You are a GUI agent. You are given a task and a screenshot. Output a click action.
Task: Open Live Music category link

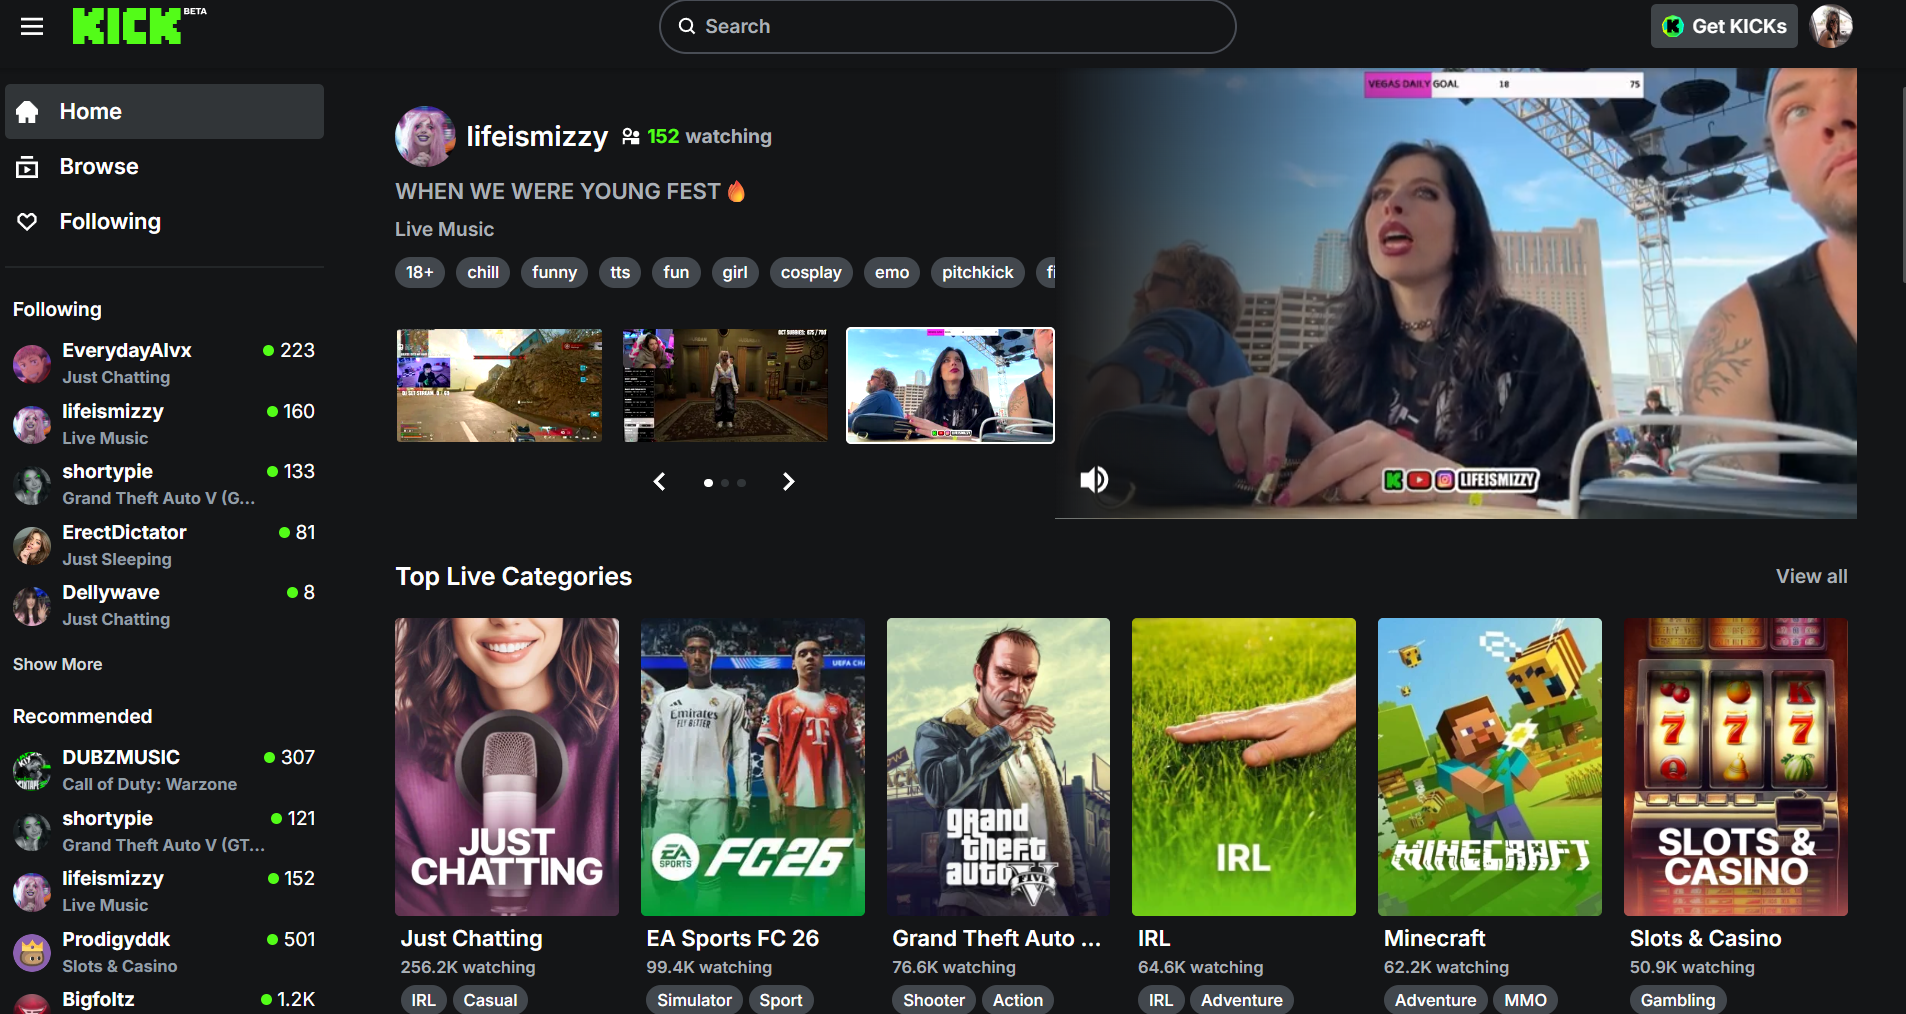point(444,229)
